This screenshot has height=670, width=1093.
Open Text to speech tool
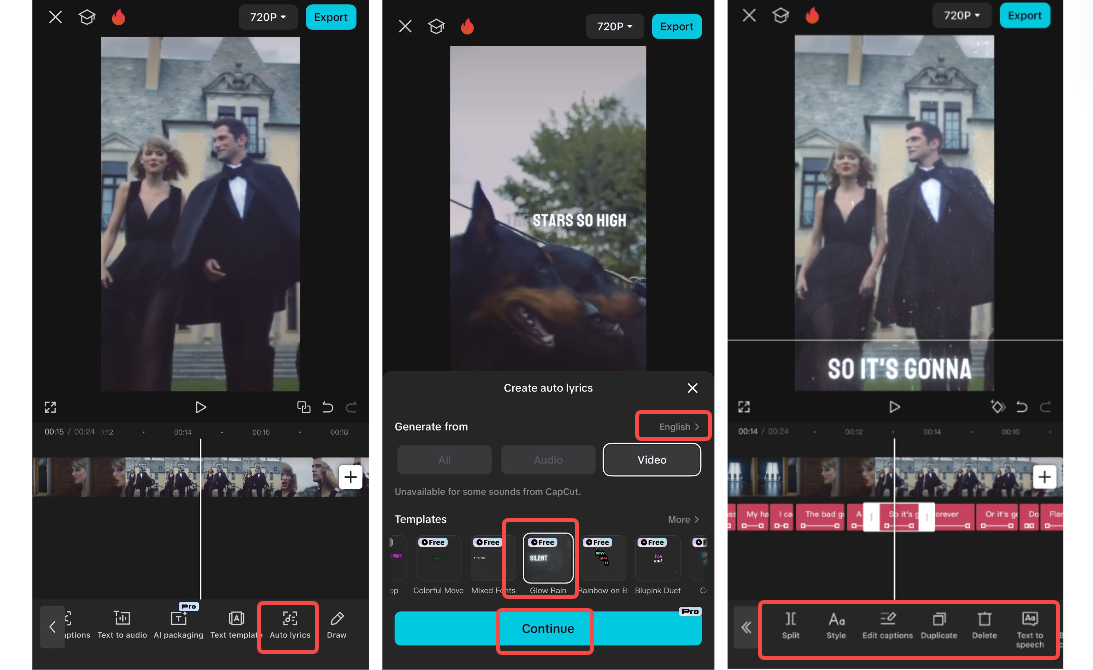pyautogui.click(x=1030, y=630)
